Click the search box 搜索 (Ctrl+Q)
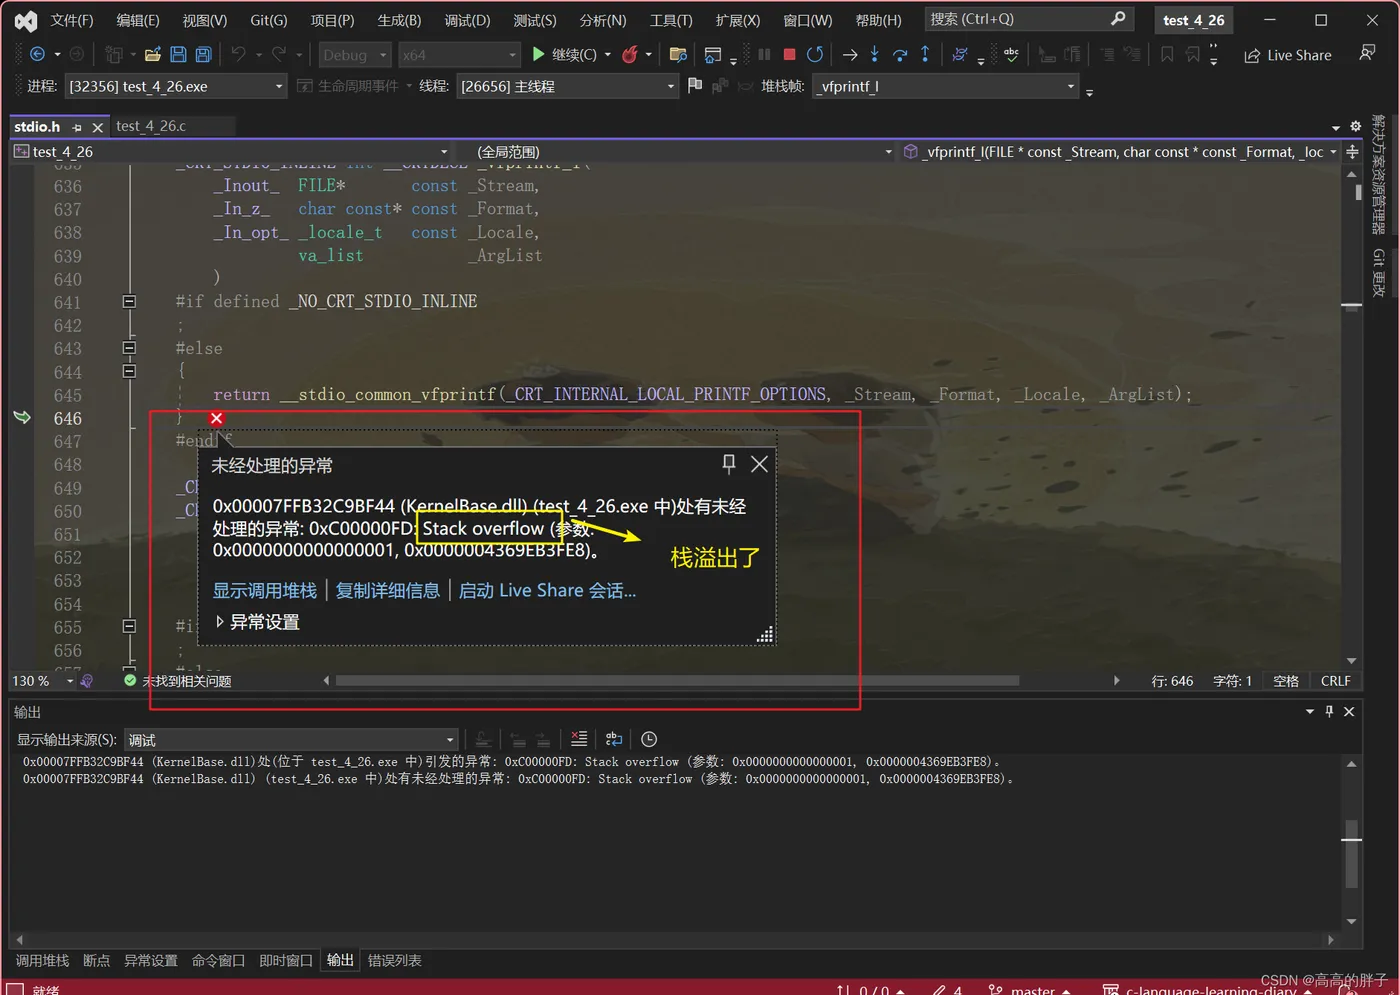Screen dimensions: 1400x995 tap(1028, 19)
